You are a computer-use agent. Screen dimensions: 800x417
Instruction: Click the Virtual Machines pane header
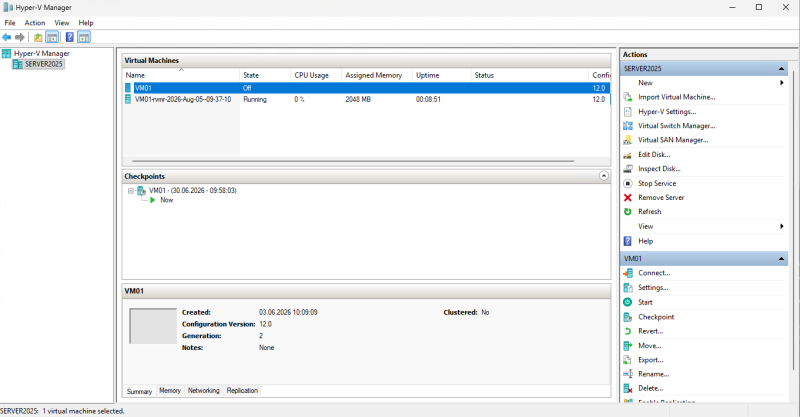pyautogui.click(x=366, y=60)
